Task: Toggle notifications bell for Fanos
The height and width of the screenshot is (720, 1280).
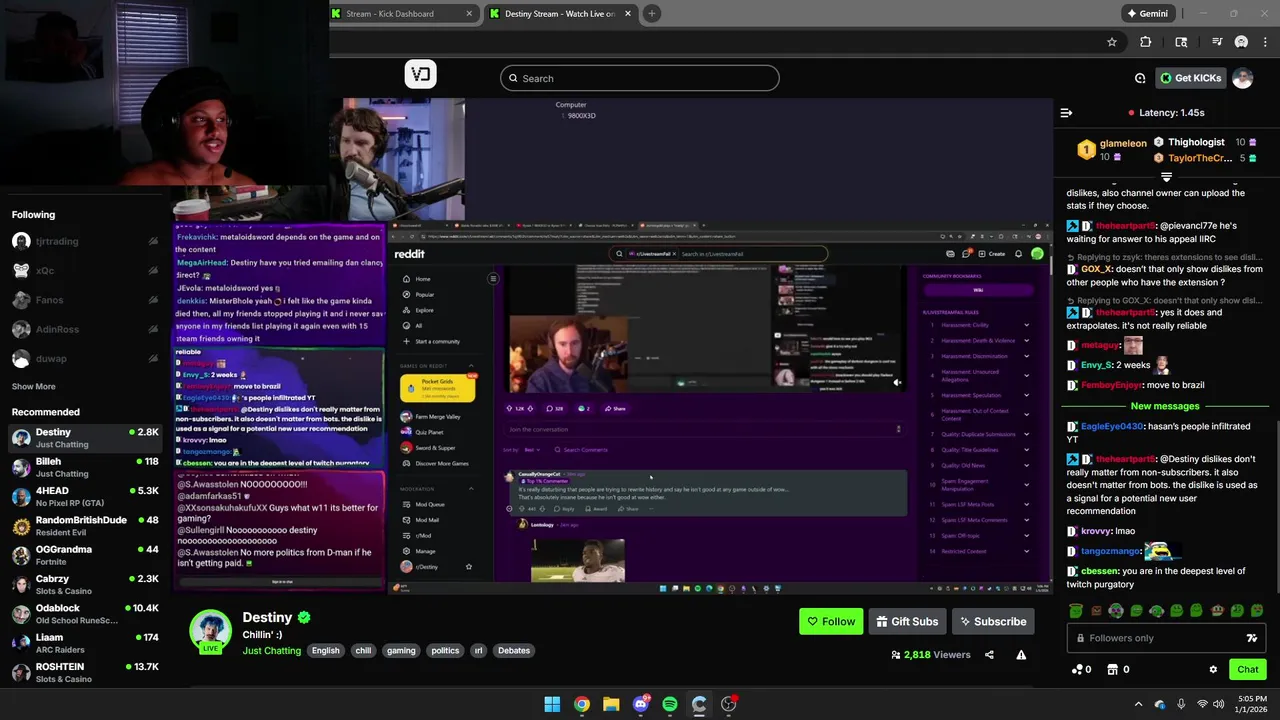Action: [153, 300]
